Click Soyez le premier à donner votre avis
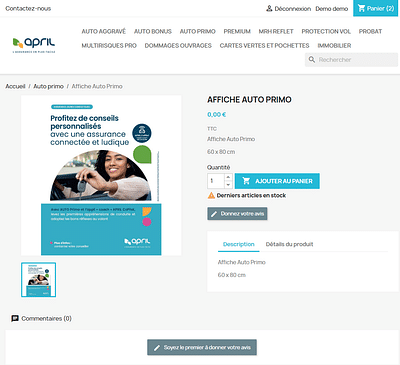This screenshot has width=400, height=365. [x=202, y=347]
